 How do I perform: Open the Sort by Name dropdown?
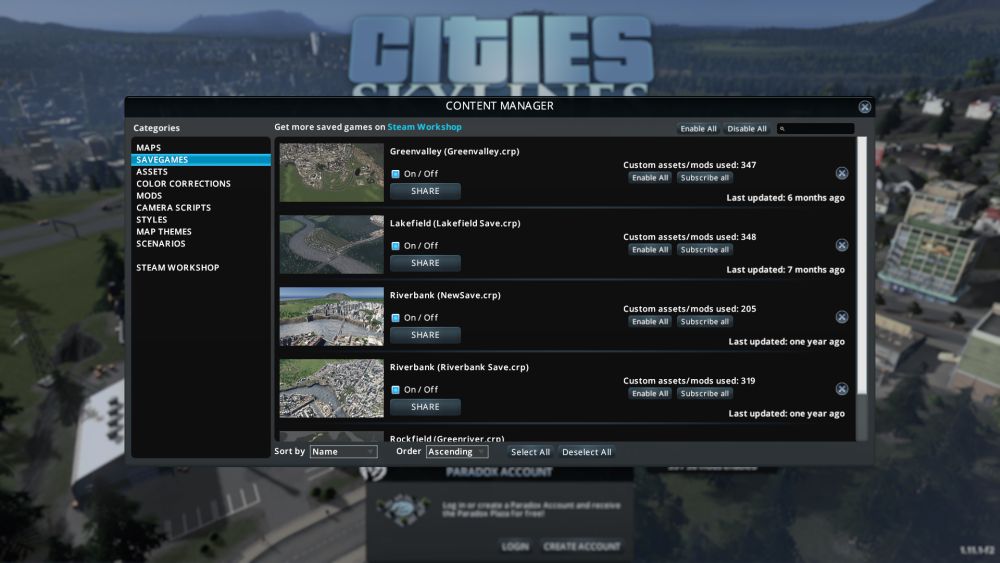click(x=343, y=452)
